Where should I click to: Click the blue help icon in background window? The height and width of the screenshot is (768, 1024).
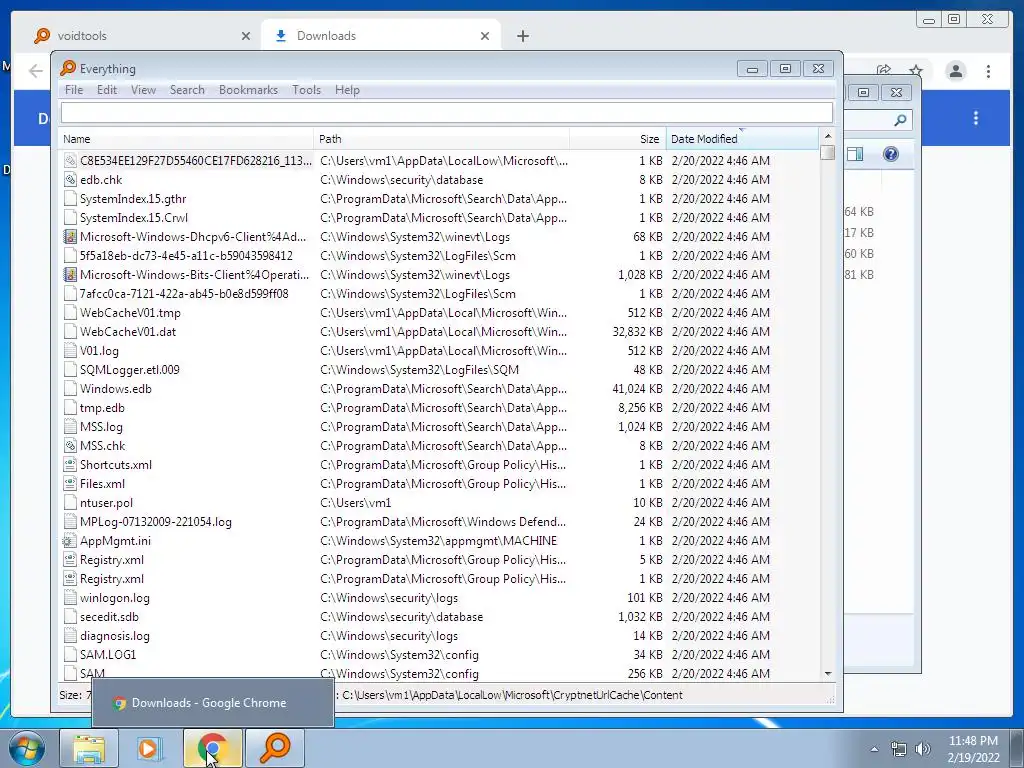(890, 154)
